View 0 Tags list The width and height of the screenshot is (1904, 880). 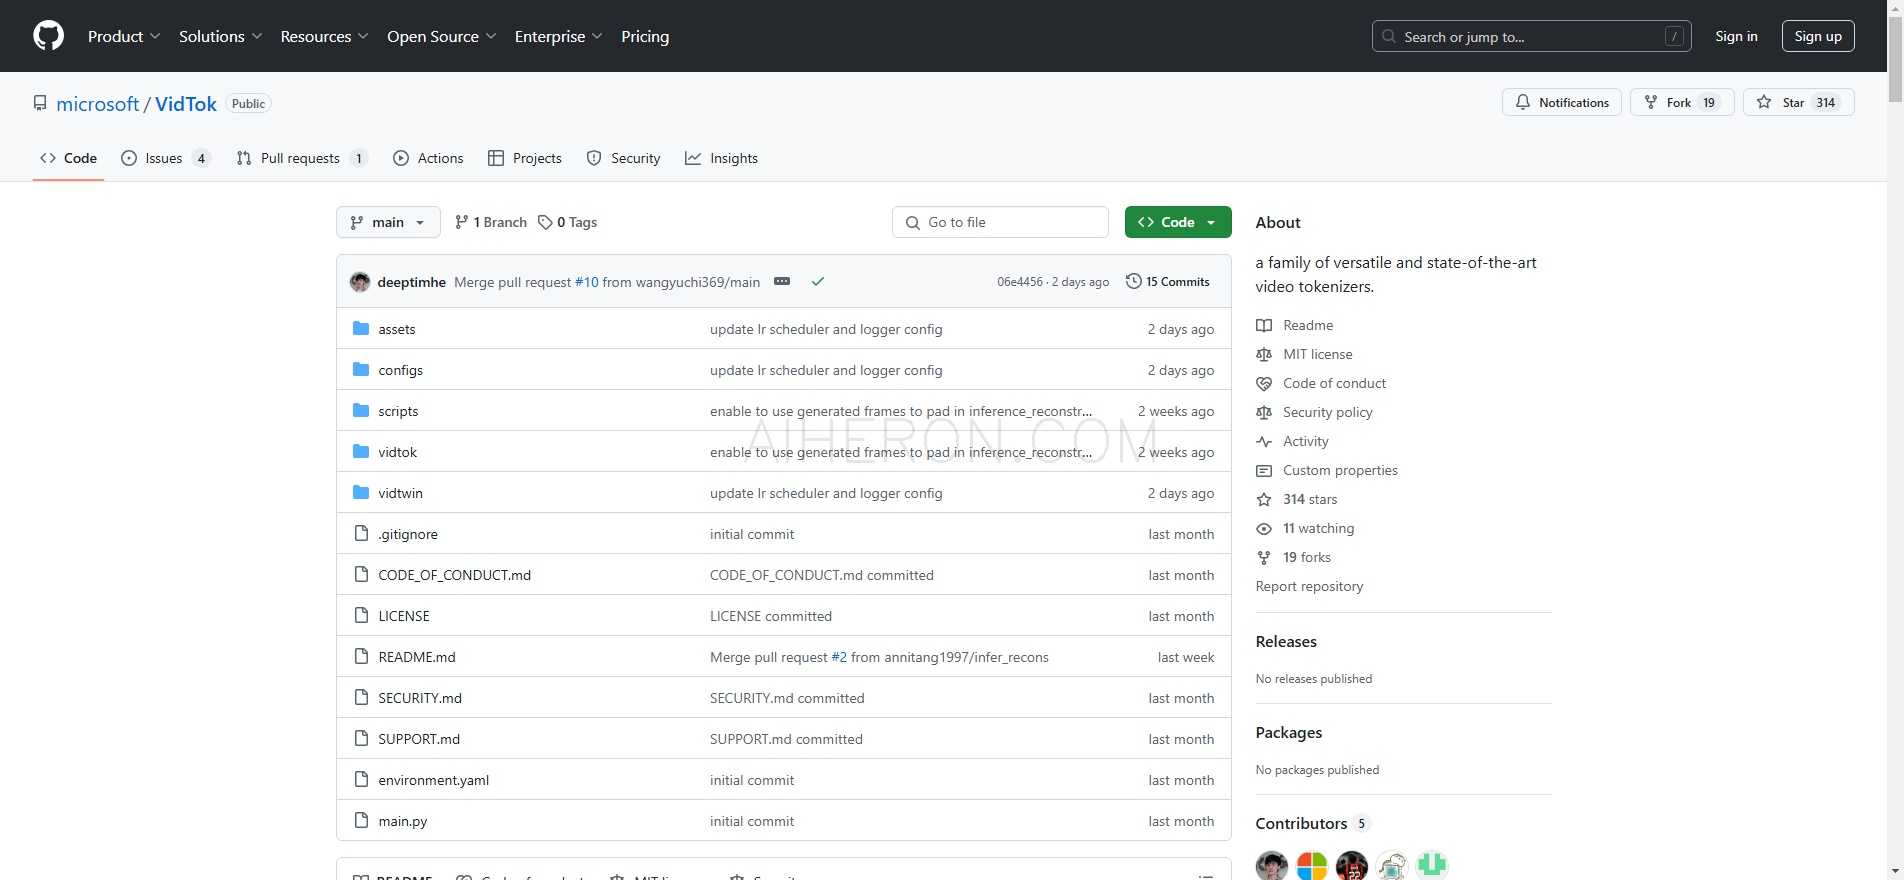click(x=567, y=222)
